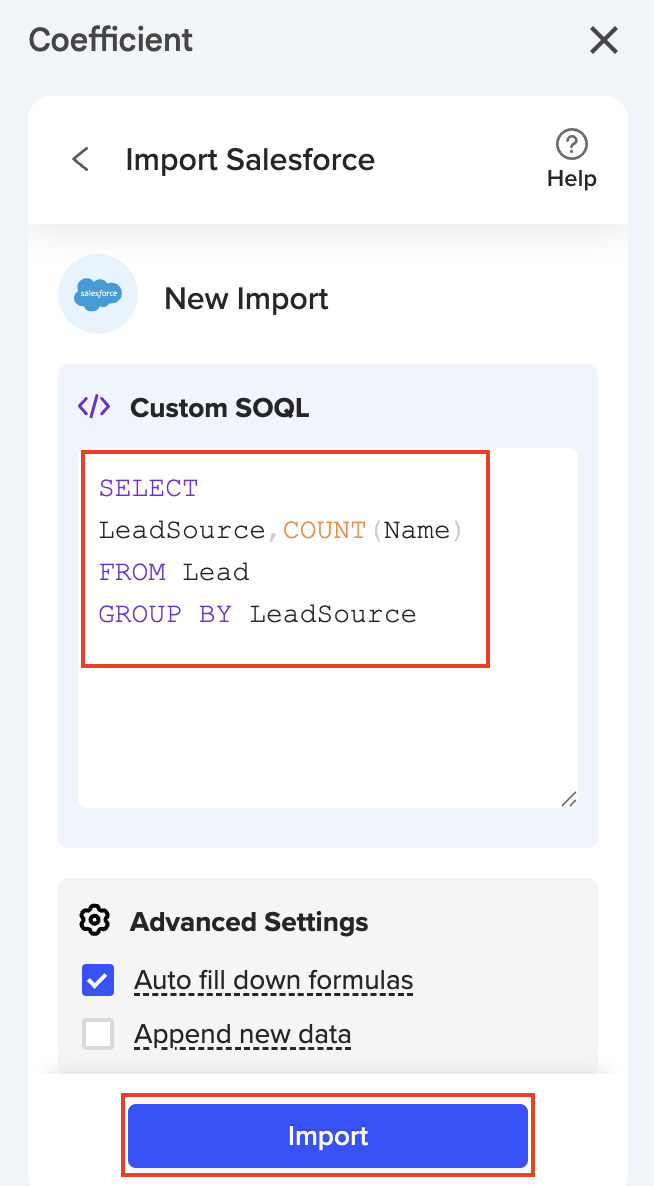Click the Import Salesforce header title

click(x=250, y=160)
